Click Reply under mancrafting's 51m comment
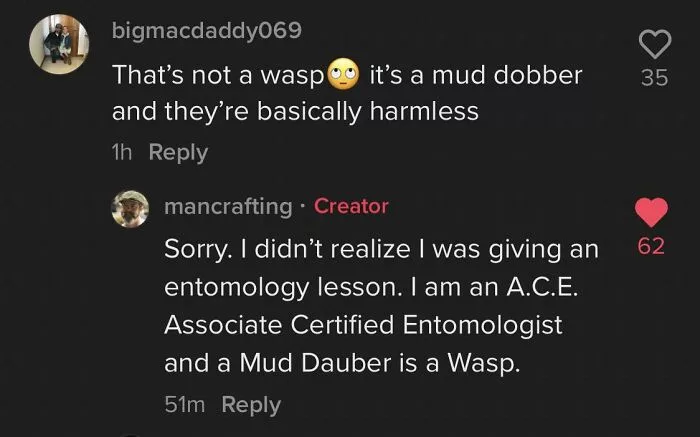 251,404
